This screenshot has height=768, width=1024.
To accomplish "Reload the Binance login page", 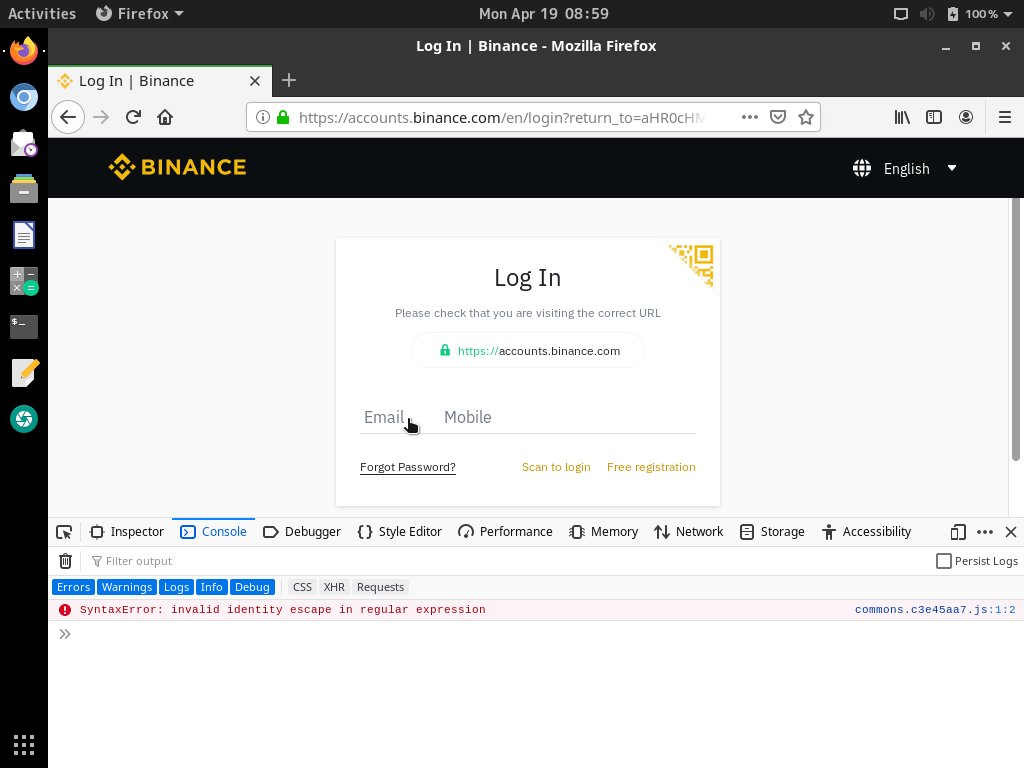I will [133, 118].
